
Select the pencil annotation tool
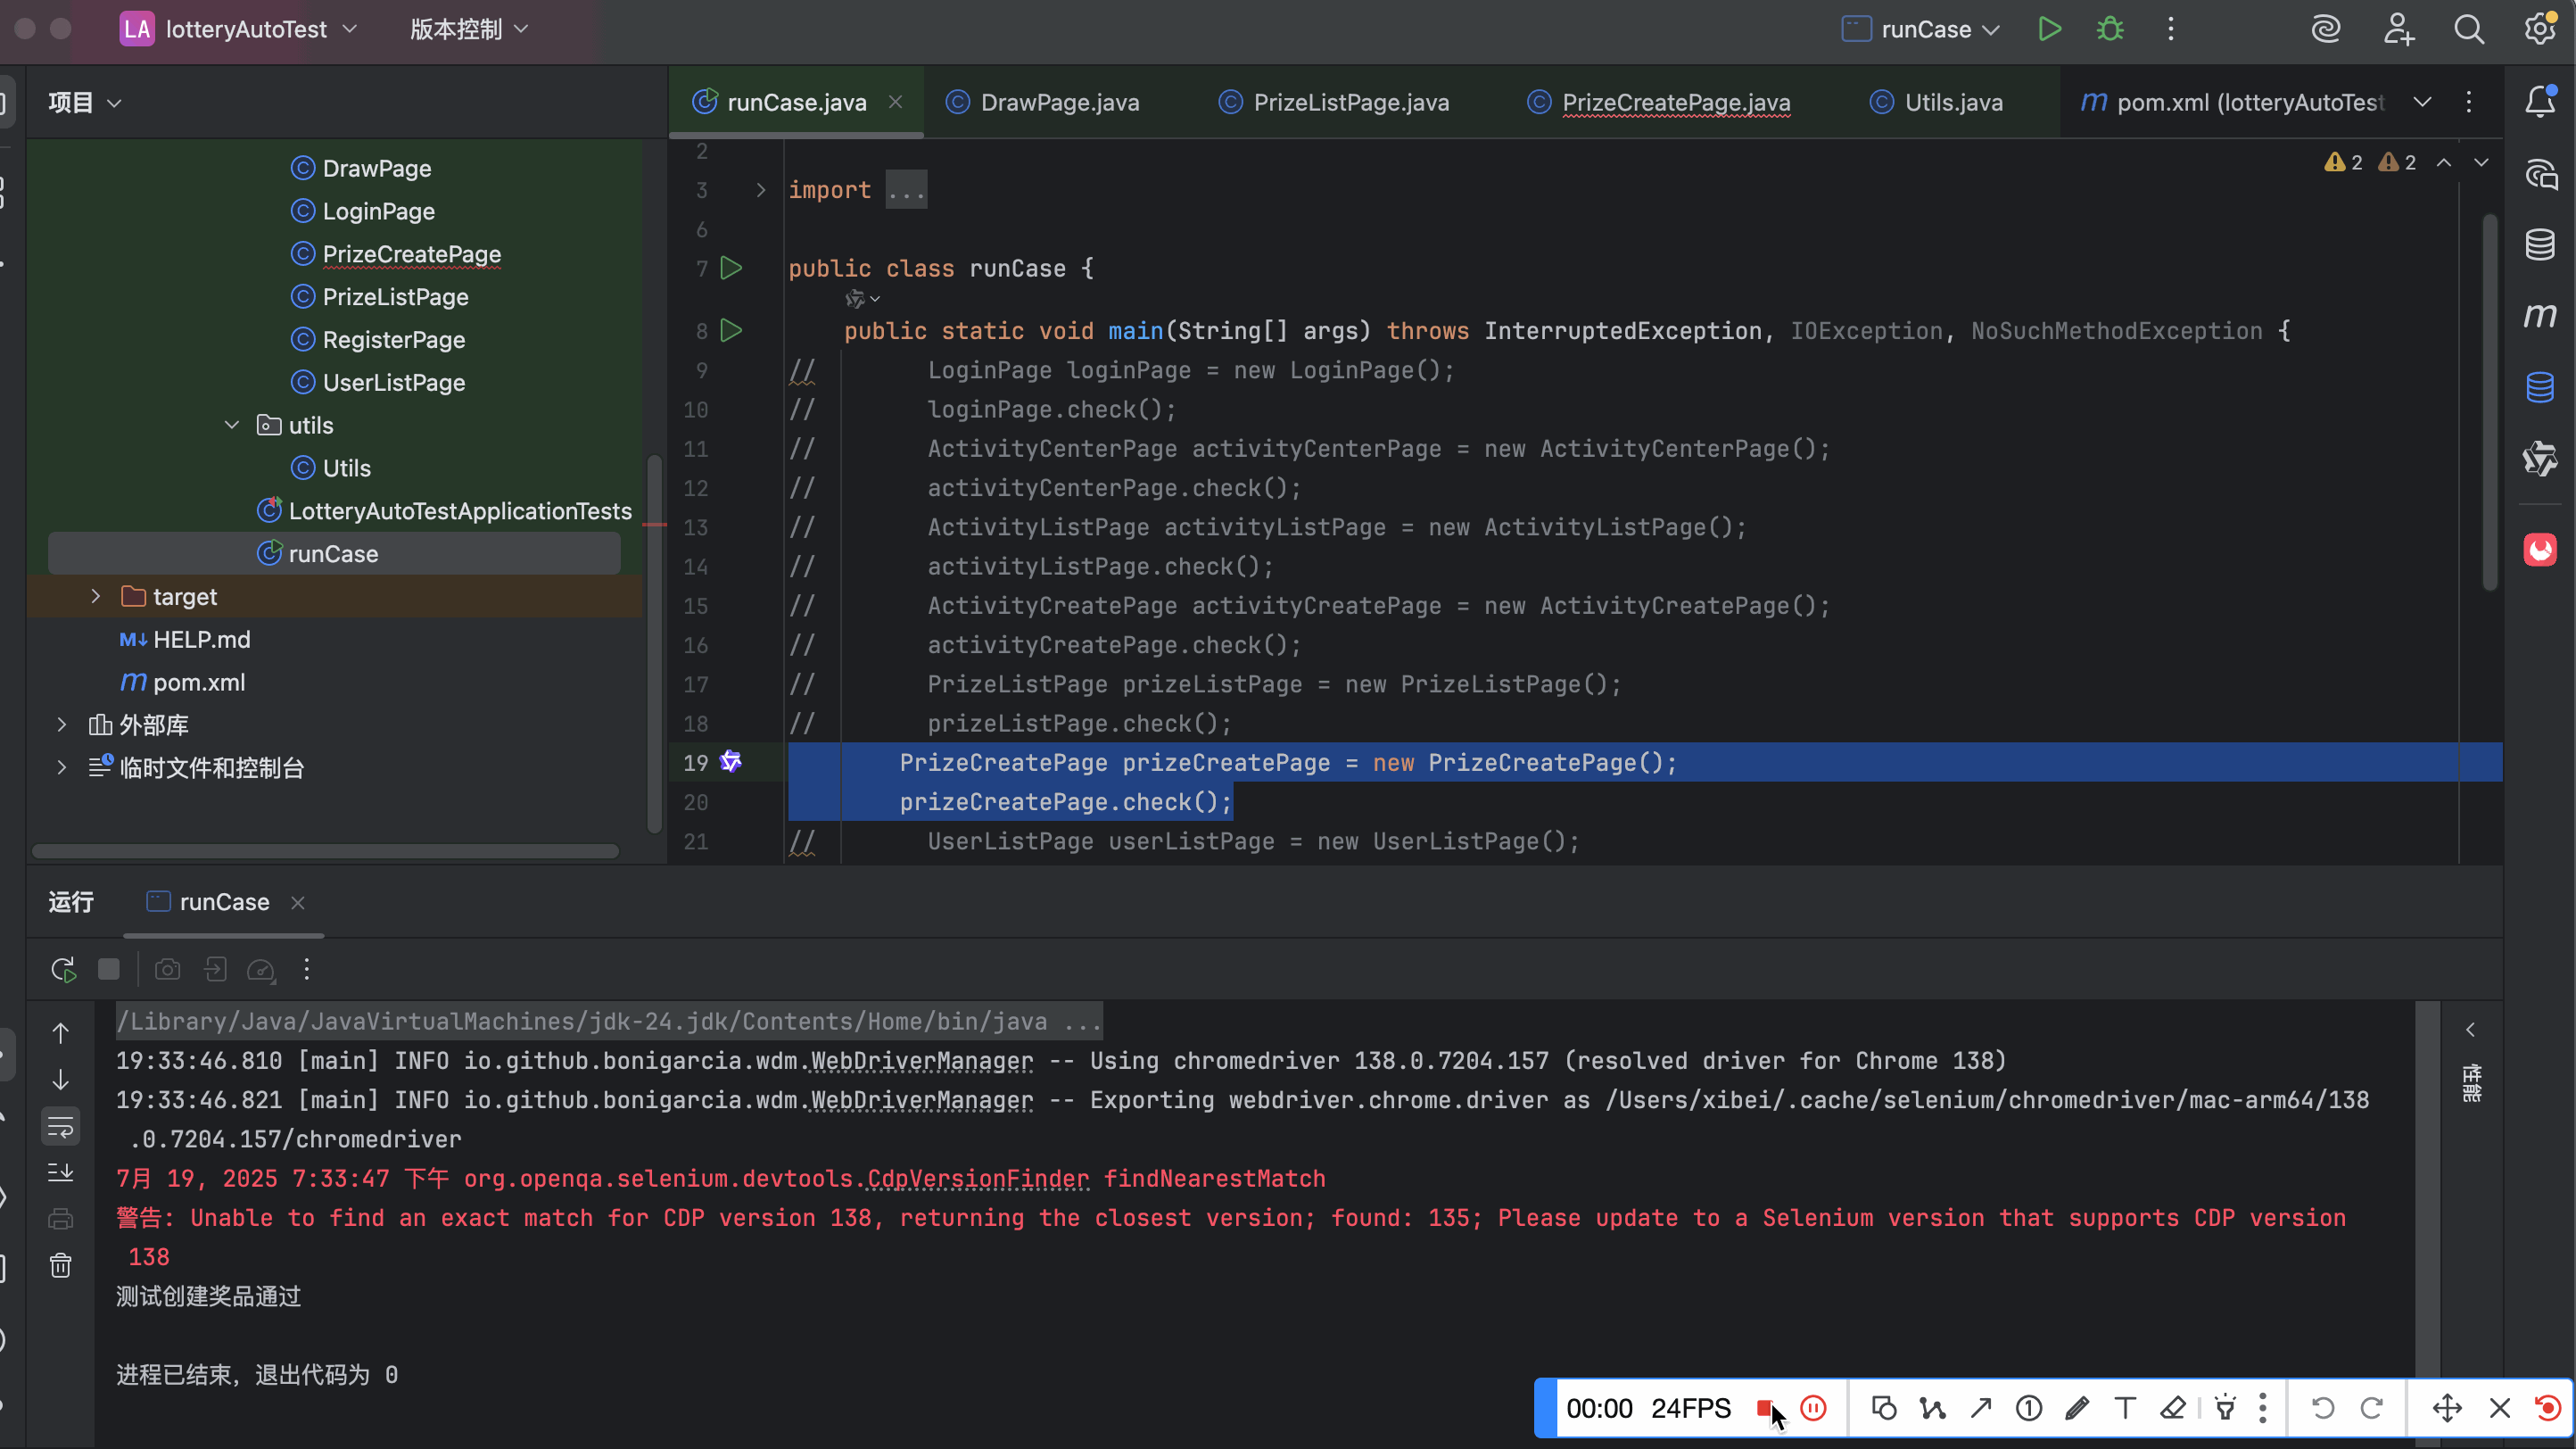[2077, 1409]
